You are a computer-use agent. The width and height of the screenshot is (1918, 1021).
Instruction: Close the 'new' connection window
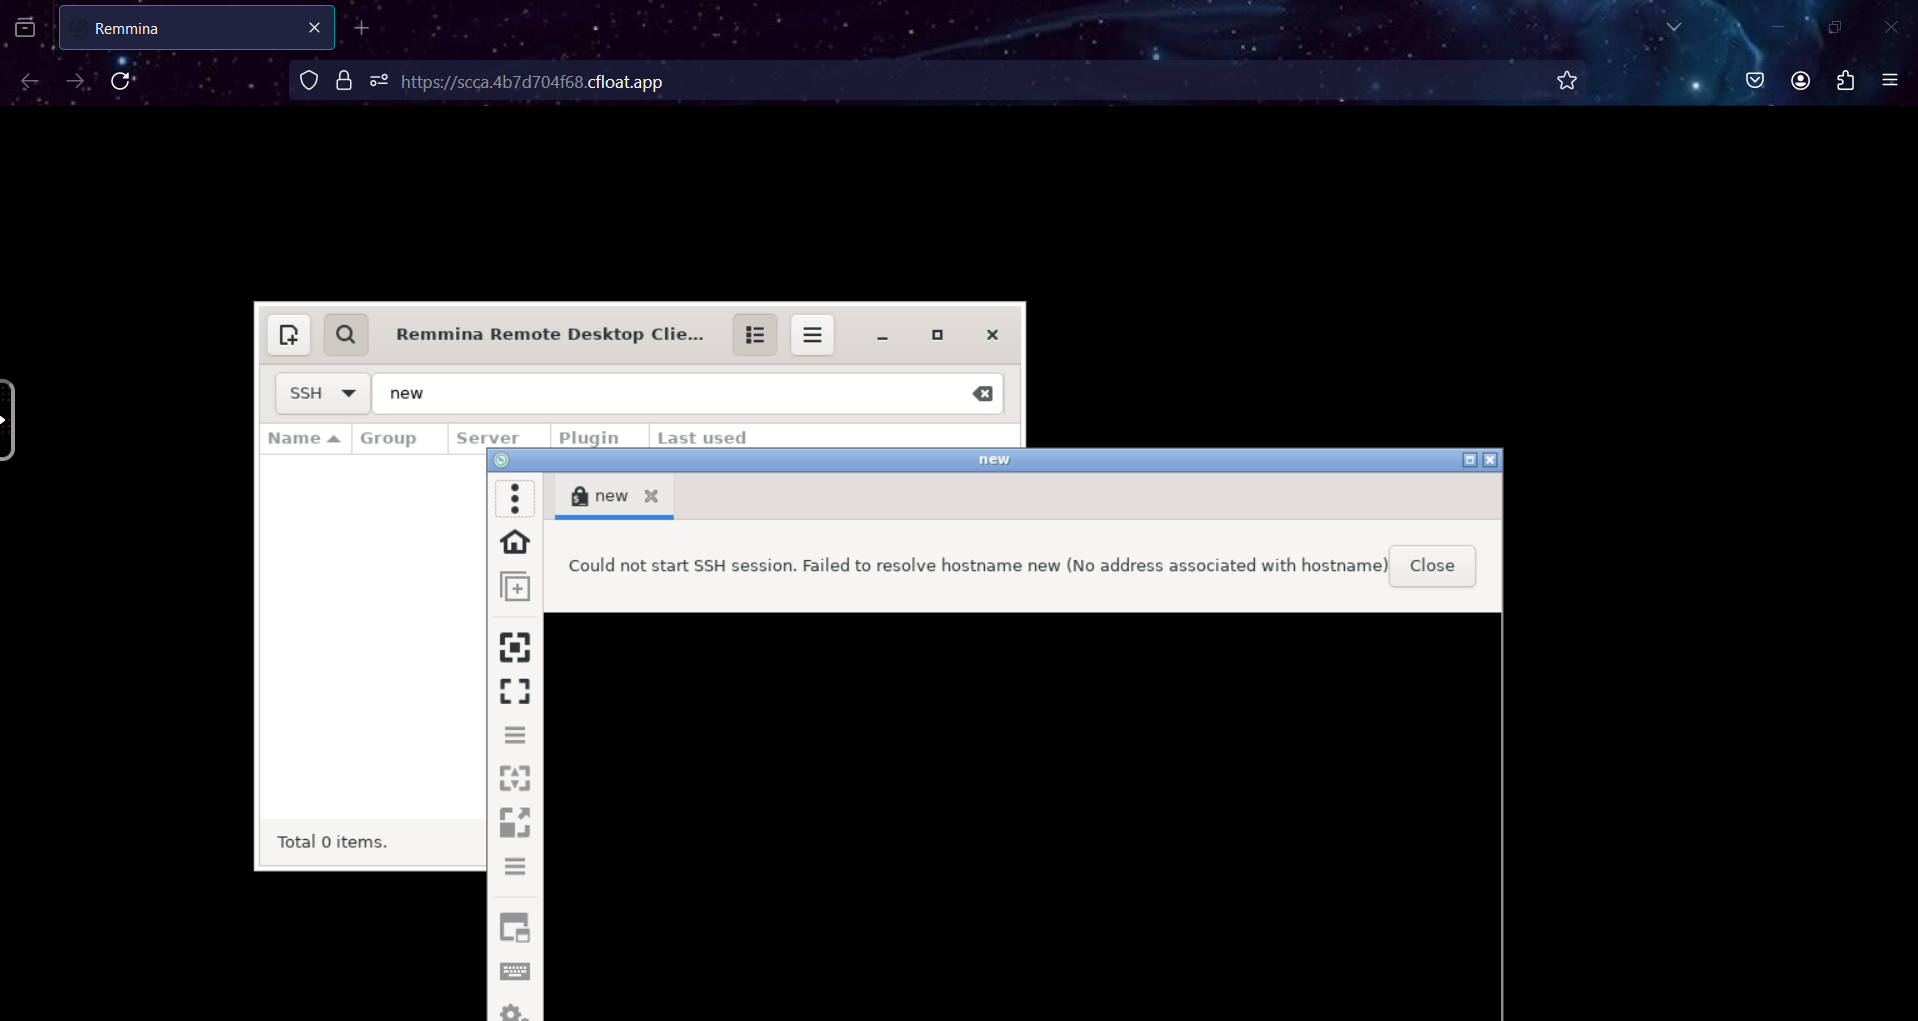point(1490,460)
